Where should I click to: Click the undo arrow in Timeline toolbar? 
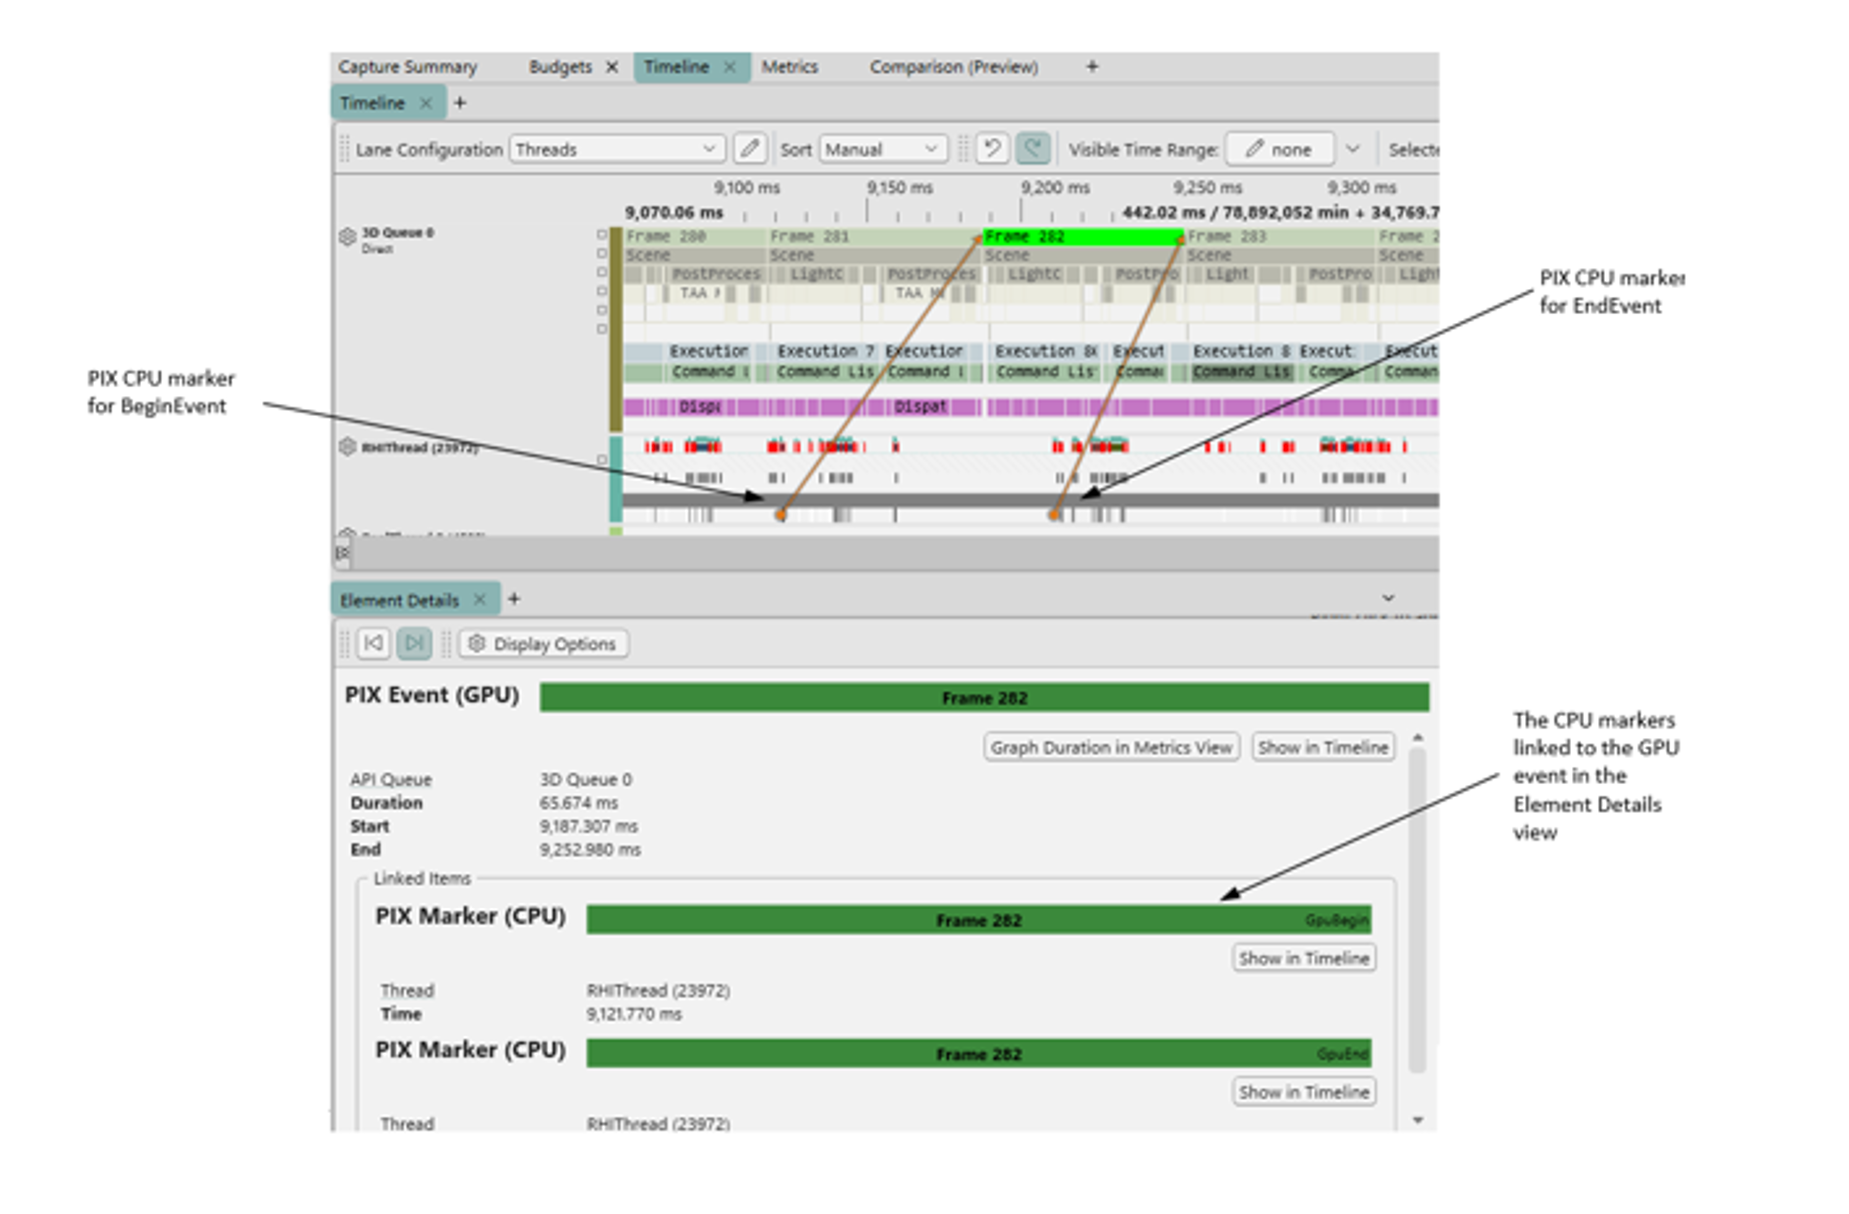992,149
